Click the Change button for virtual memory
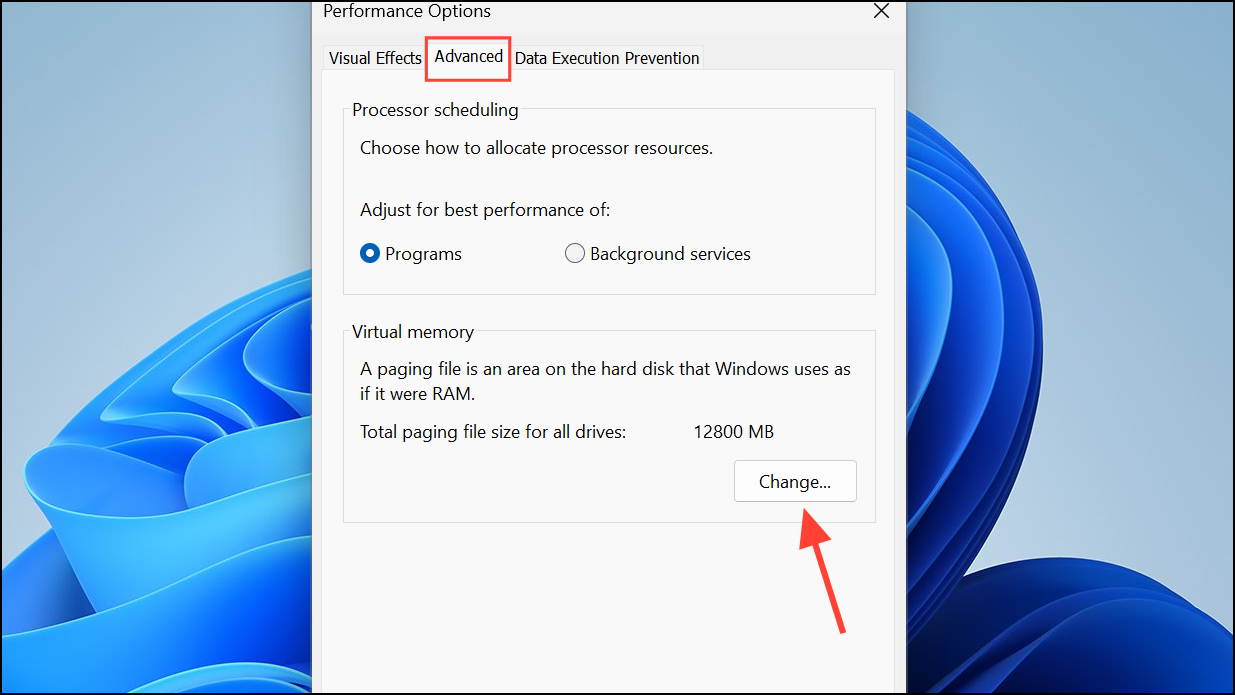 (794, 481)
